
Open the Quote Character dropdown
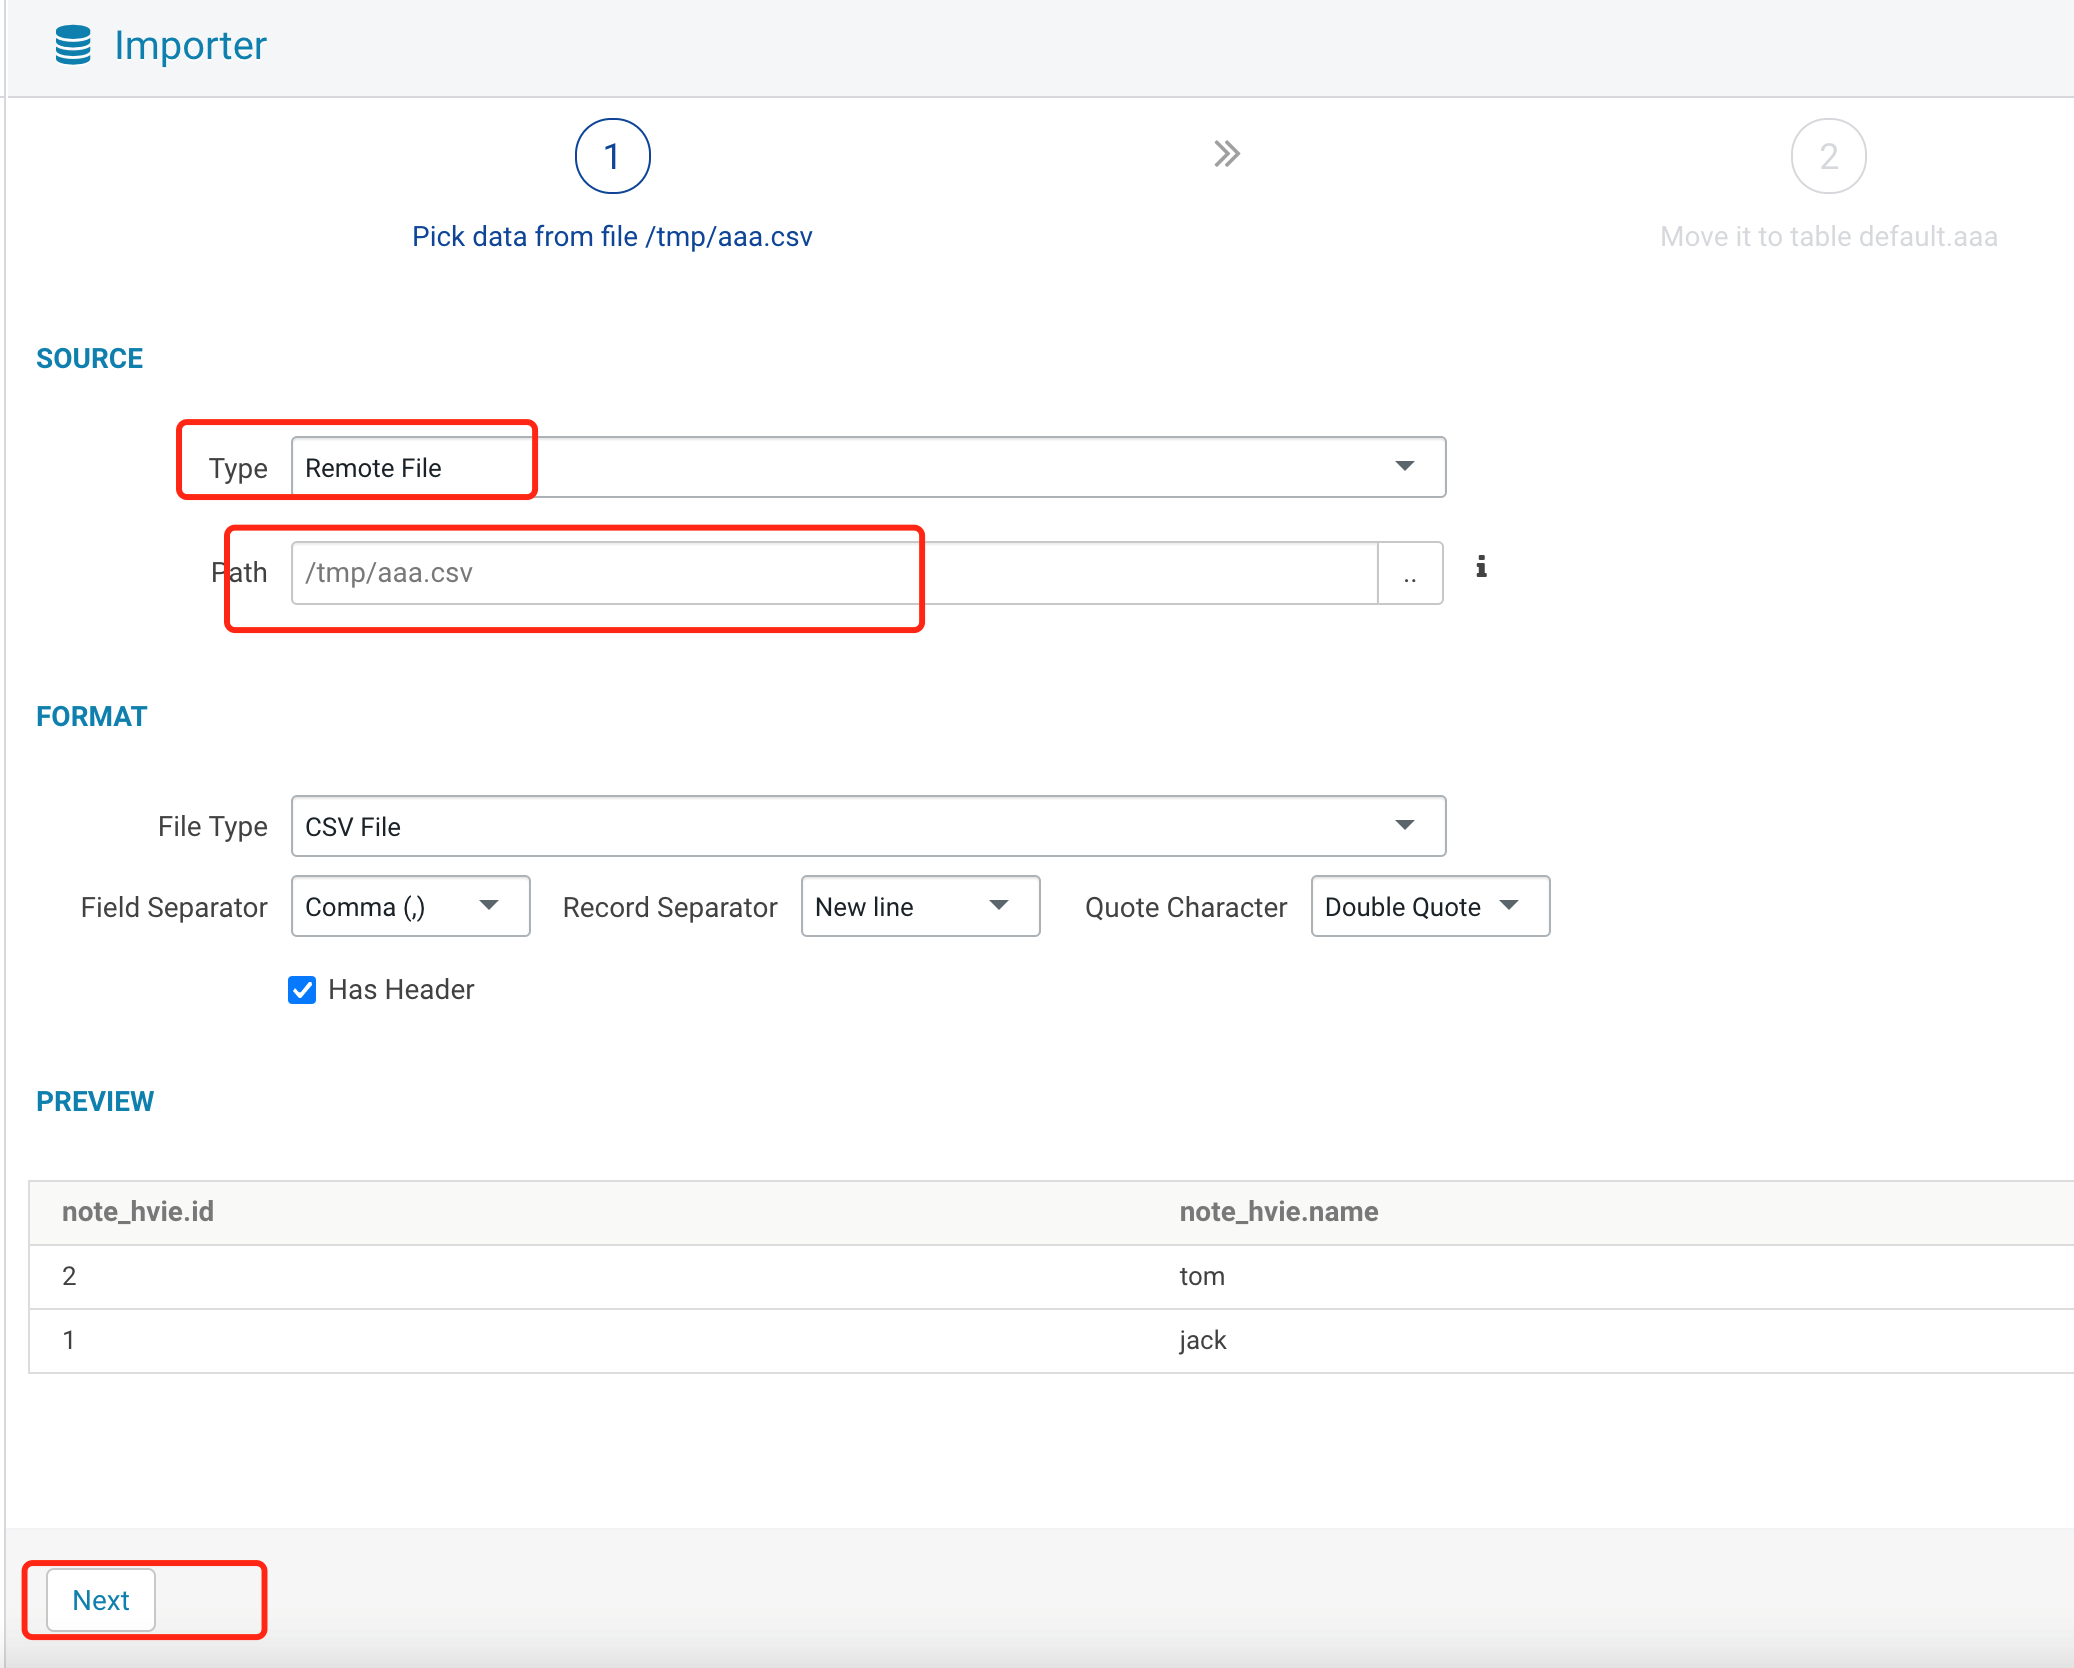pyautogui.click(x=1430, y=906)
